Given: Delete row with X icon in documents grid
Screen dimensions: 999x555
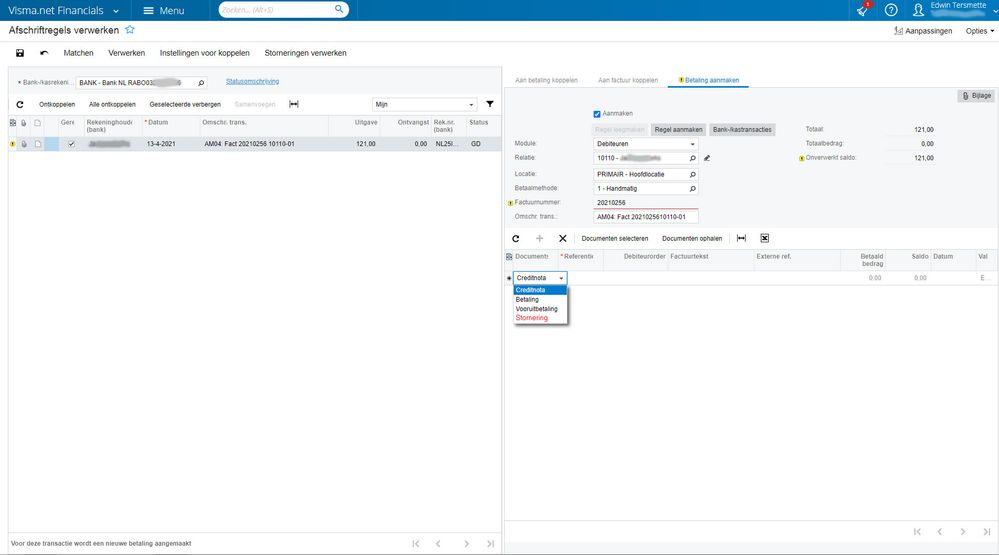Looking at the screenshot, I should click(563, 238).
